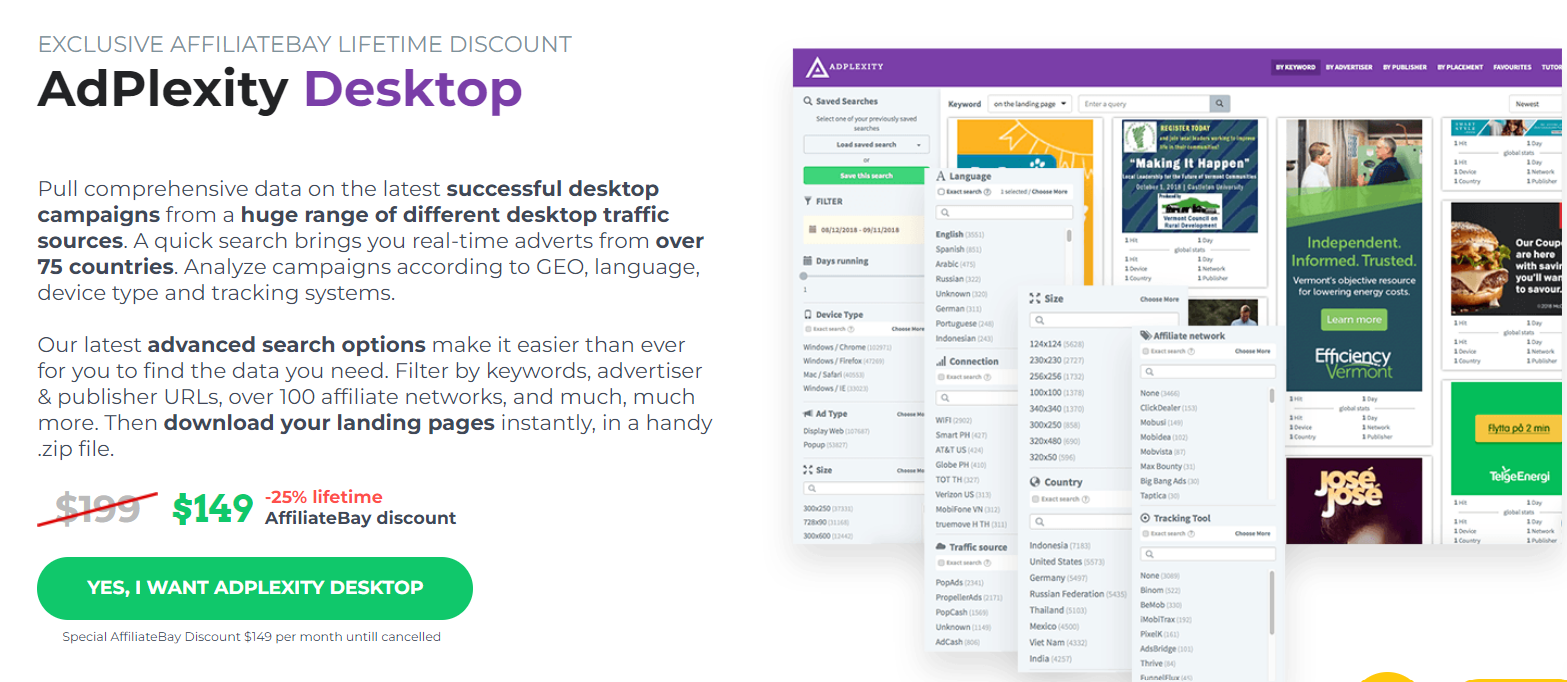Switch to the BY PUBLISHER tab
Screen dimensions: 1567x682
1403,67
